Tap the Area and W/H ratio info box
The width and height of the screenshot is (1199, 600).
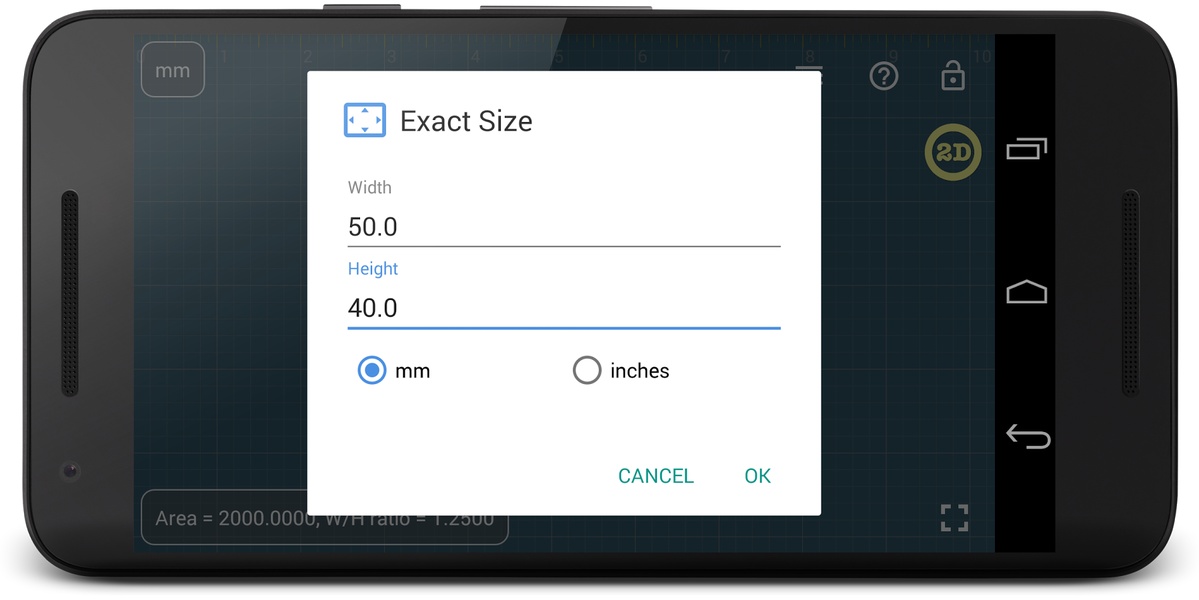pyautogui.click(x=325, y=517)
